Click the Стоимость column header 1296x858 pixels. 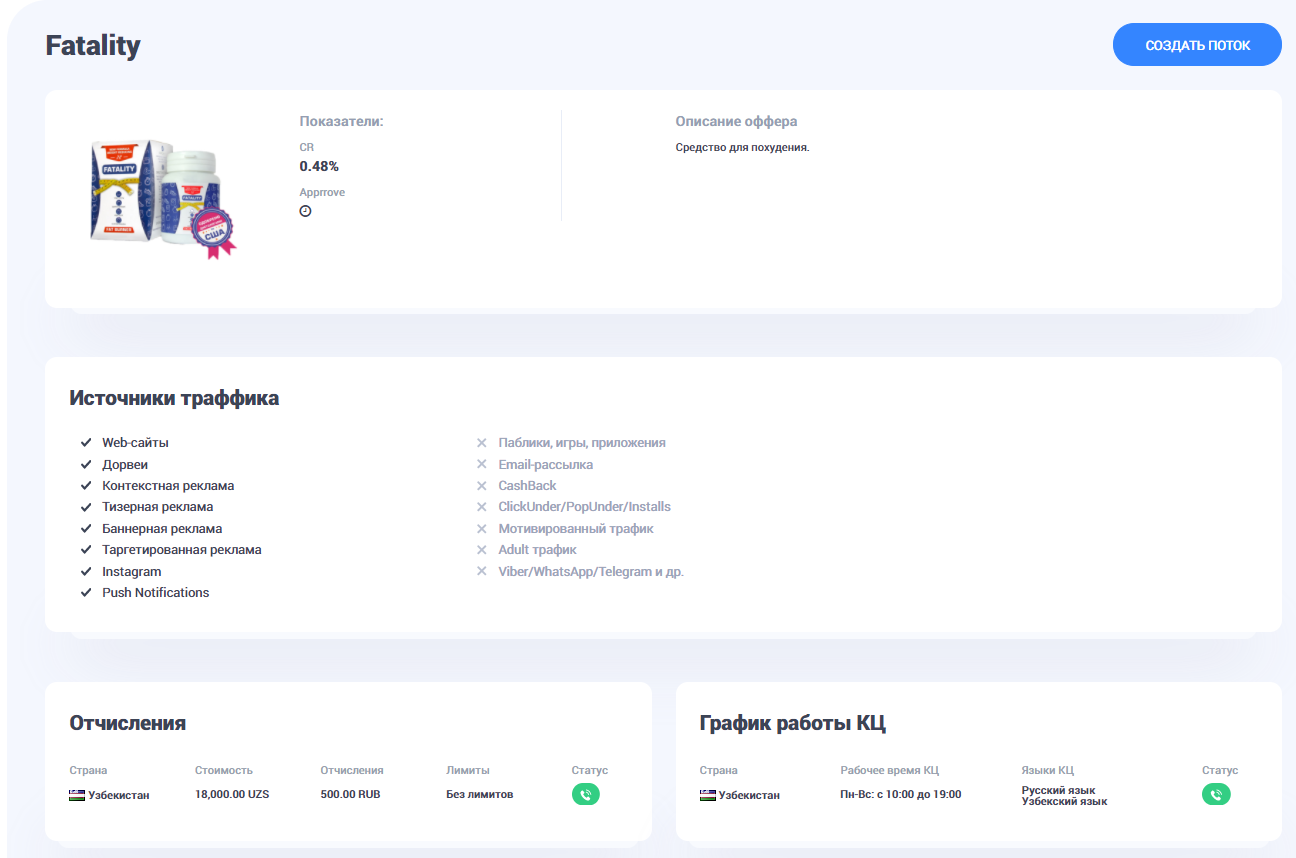coord(224,770)
